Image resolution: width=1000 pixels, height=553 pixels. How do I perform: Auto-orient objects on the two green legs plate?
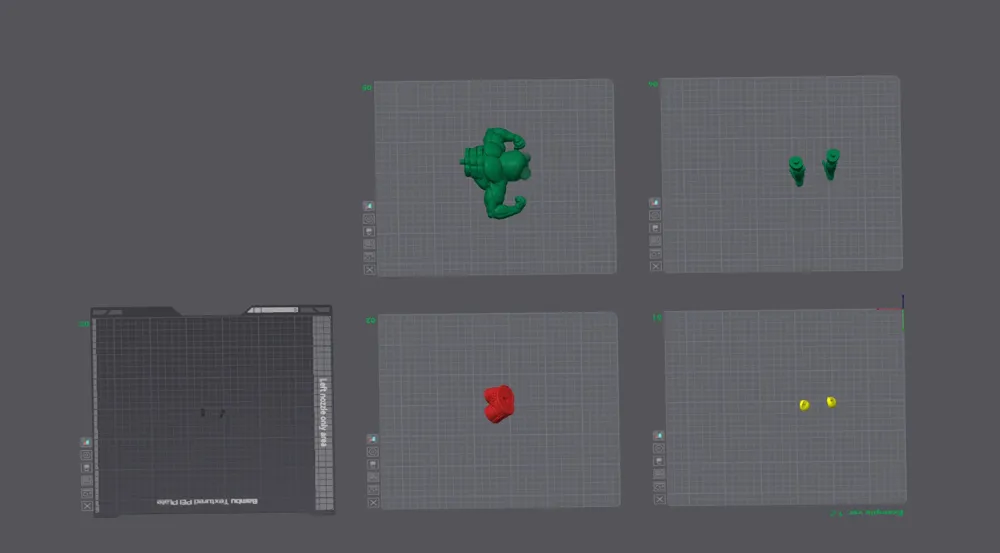click(655, 254)
